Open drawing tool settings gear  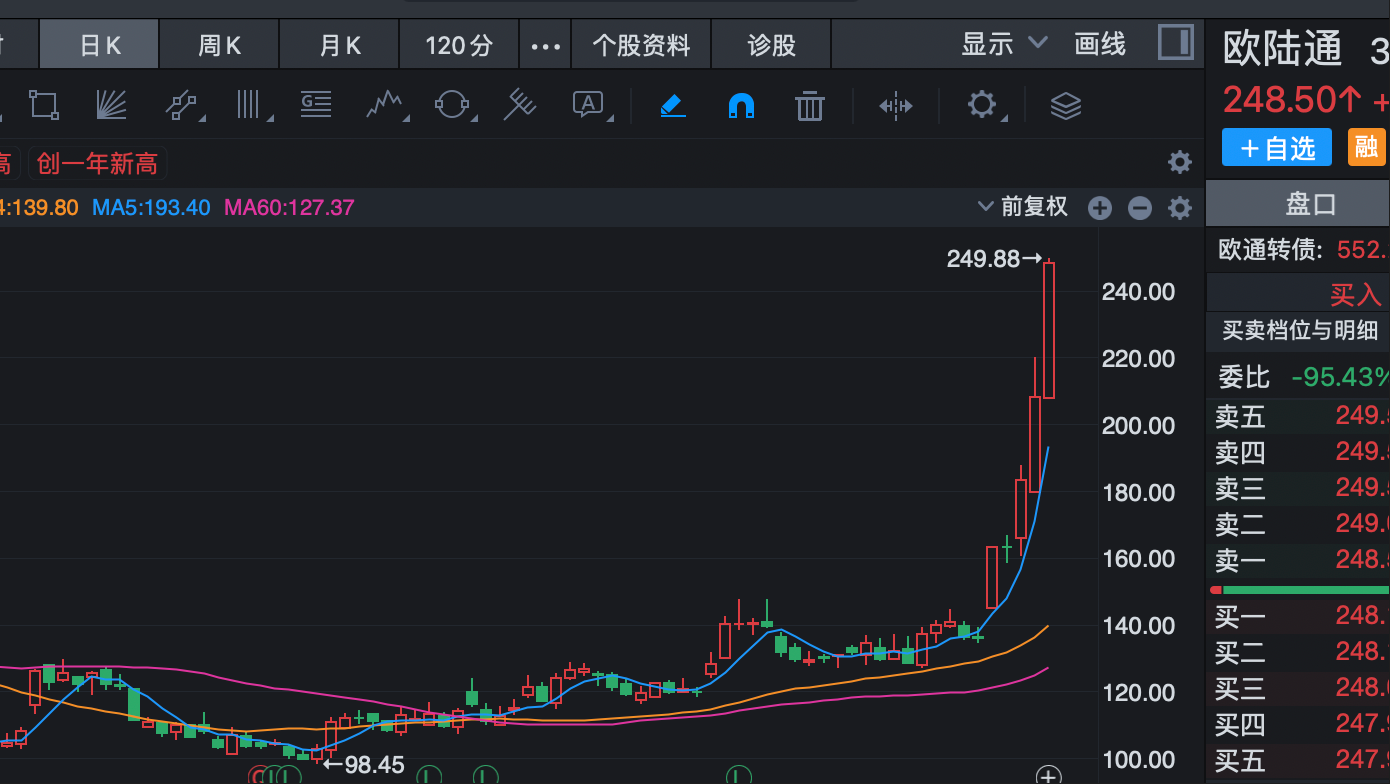click(x=982, y=104)
